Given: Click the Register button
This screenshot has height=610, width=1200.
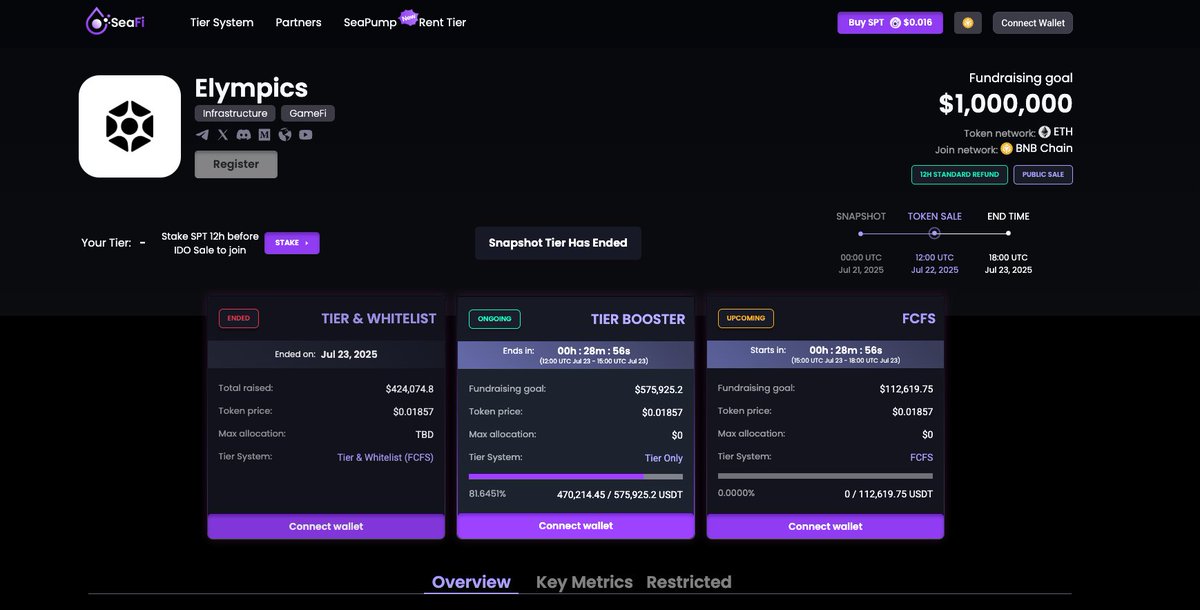Looking at the screenshot, I should tap(236, 164).
